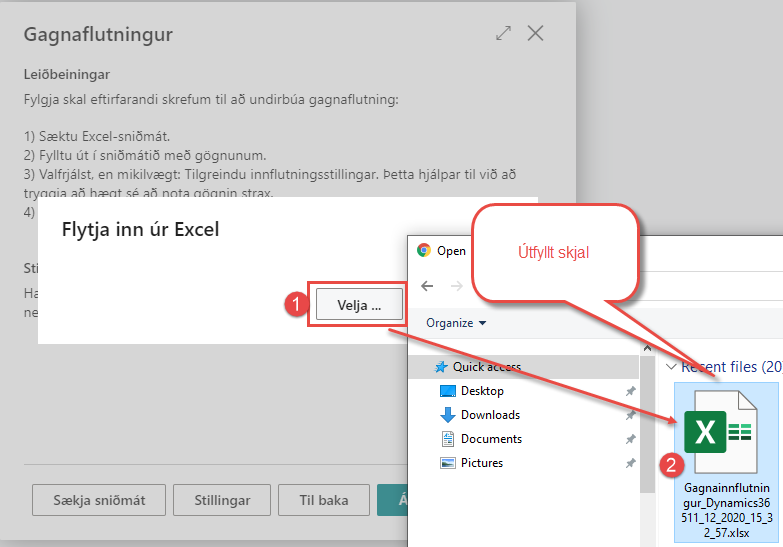This screenshot has width=783, height=547.
Task: Open the Pictures folder icon
Action: coord(447,463)
